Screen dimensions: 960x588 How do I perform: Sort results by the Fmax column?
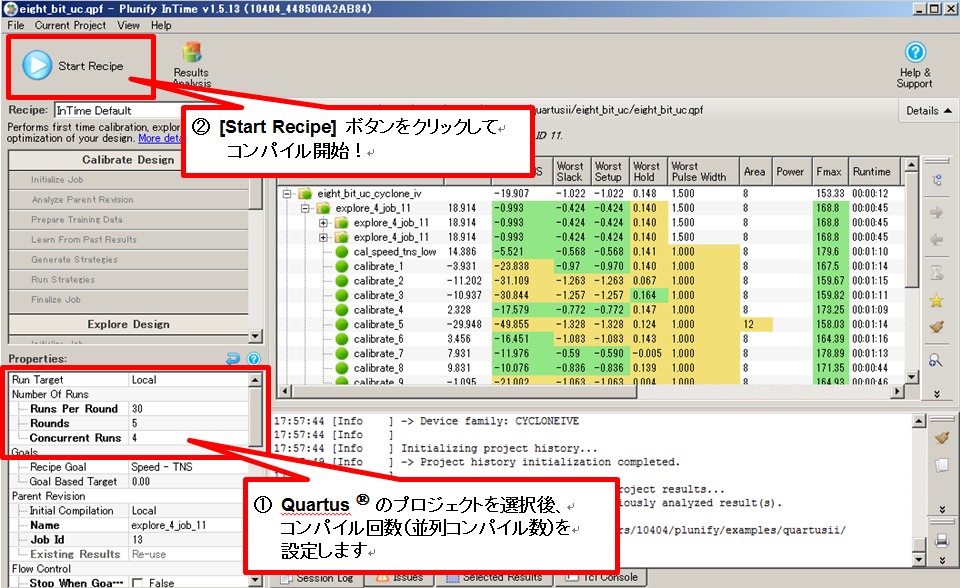click(827, 171)
